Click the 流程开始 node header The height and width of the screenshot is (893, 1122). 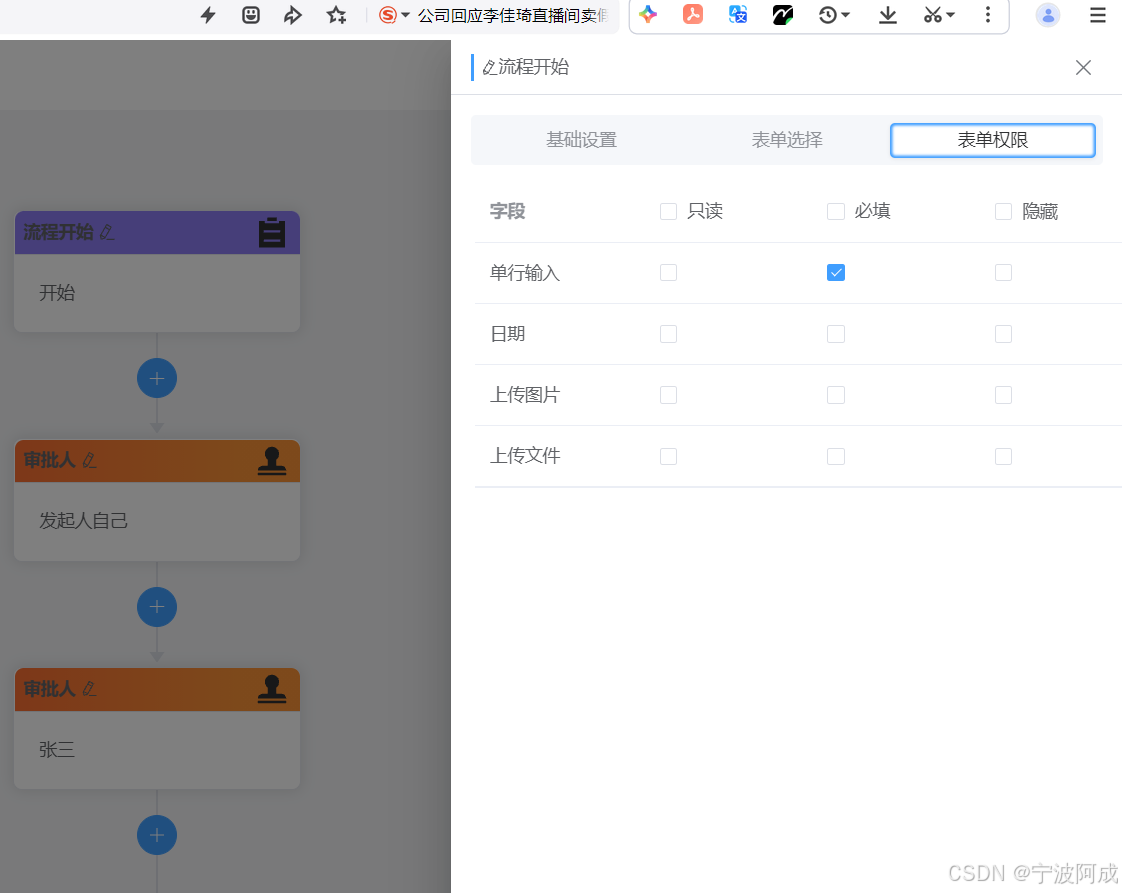pos(157,233)
